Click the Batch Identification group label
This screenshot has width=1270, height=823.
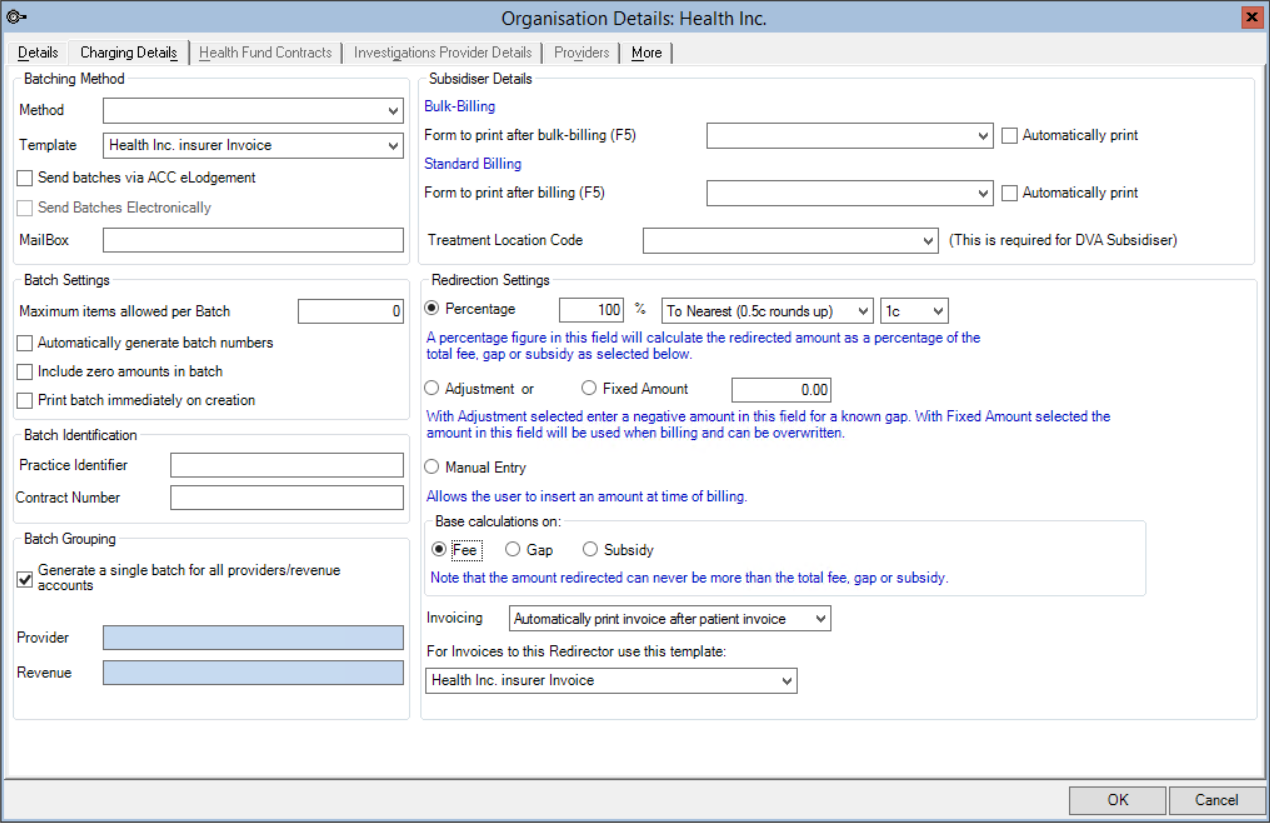[x=80, y=435]
